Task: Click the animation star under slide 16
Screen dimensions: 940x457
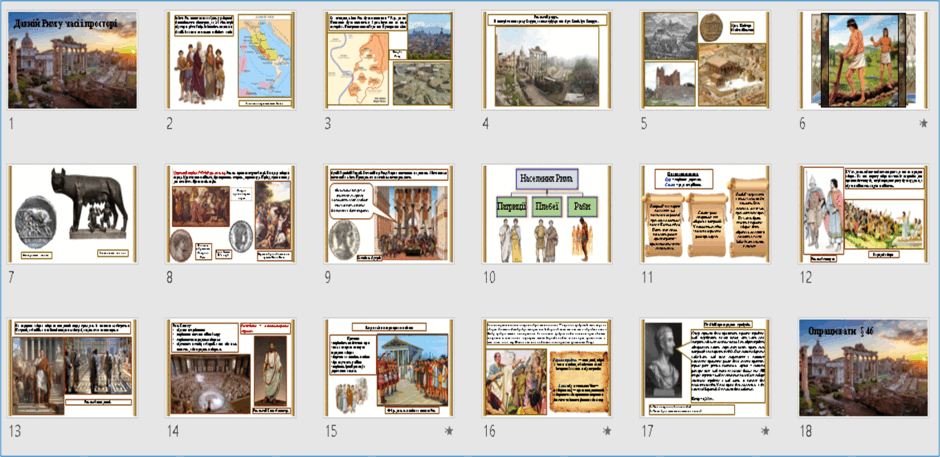Action: tap(607, 431)
